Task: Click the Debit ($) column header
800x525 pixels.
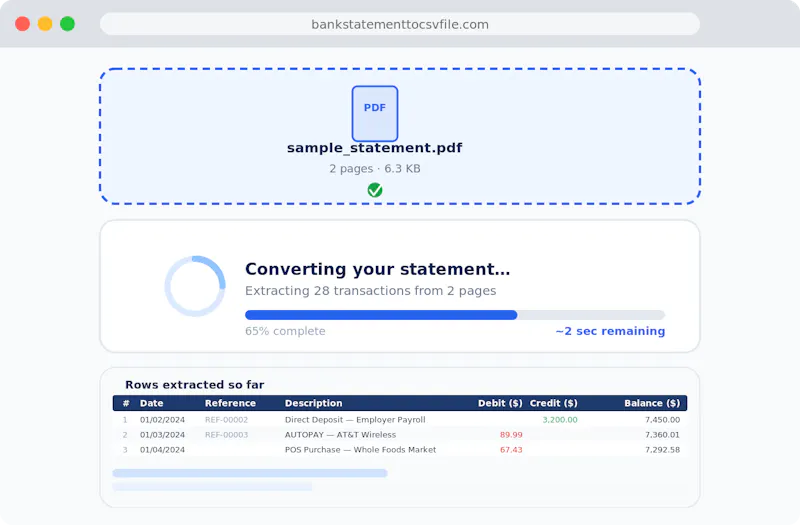Action: (x=500, y=403)
